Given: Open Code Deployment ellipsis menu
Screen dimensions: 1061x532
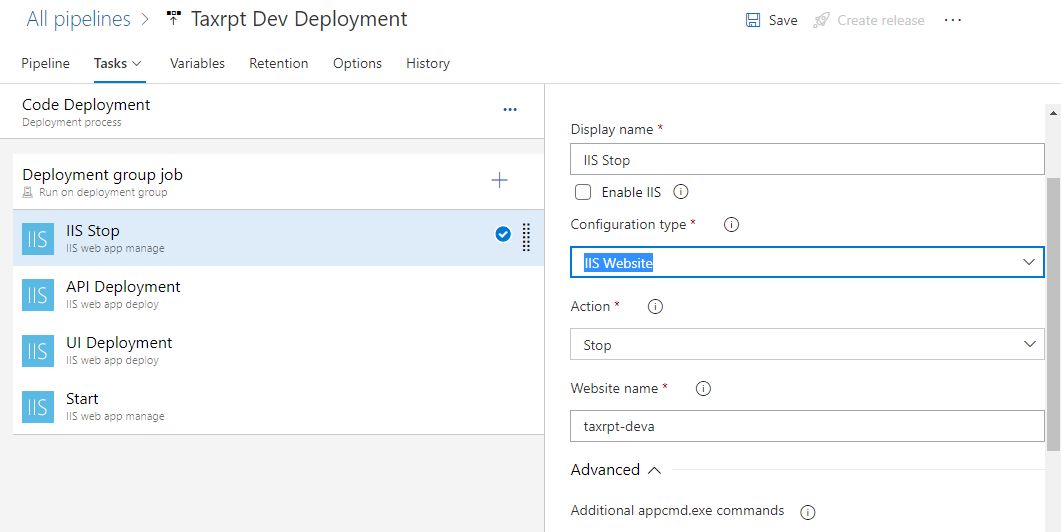Looking at the screenshot, I should pyautogui.click(x=510, y=110).
